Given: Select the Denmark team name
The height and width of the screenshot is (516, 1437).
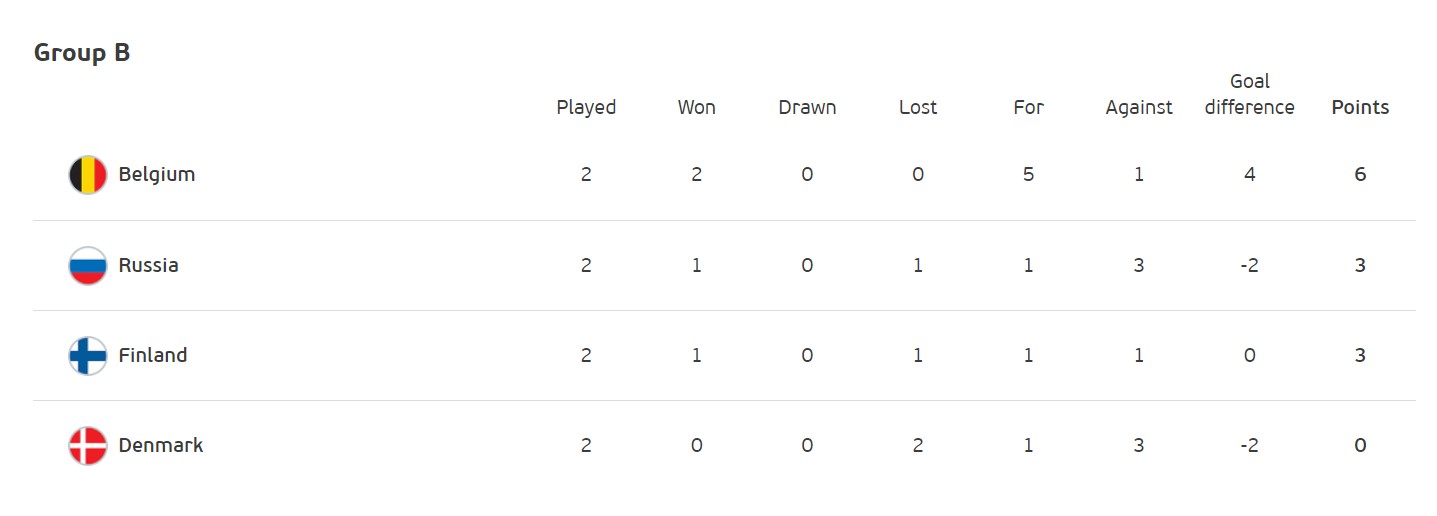Looking at the screenshot, I should click(161, 445).
